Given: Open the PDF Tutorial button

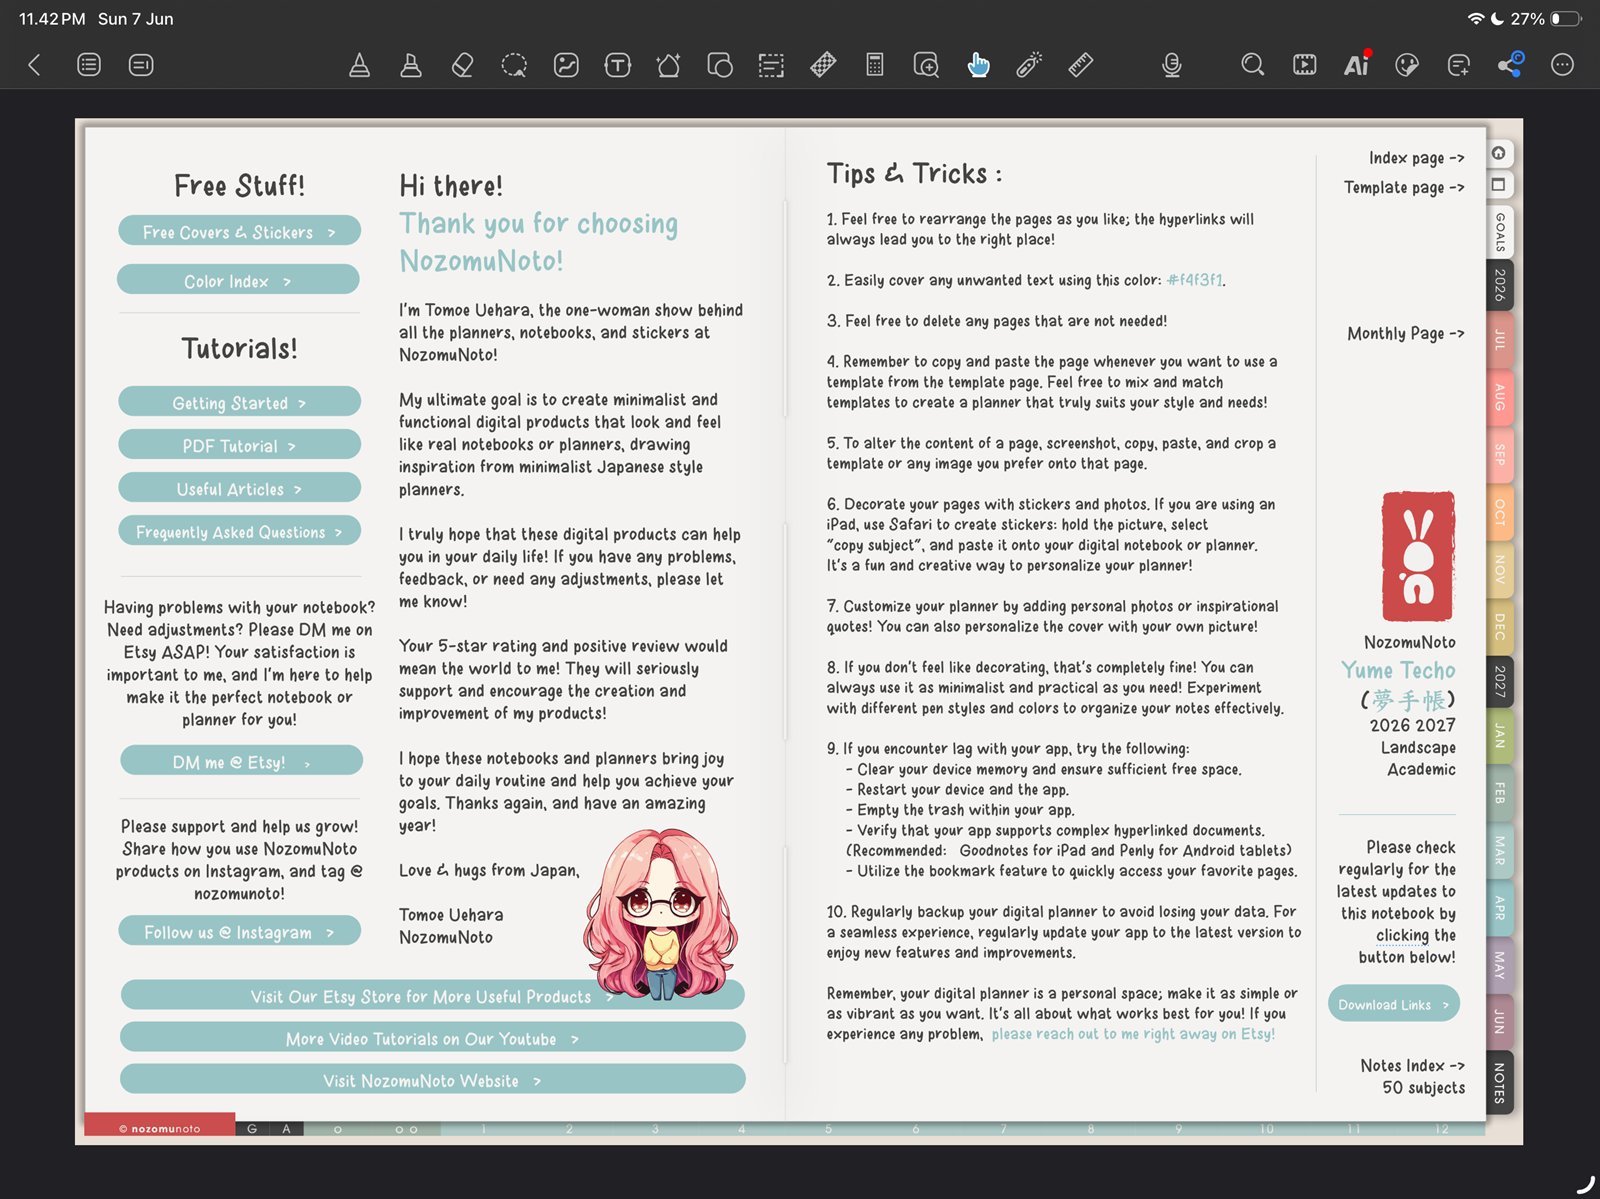Looking at the screenshot, I should pyautogui.click(x=239, y=445).
